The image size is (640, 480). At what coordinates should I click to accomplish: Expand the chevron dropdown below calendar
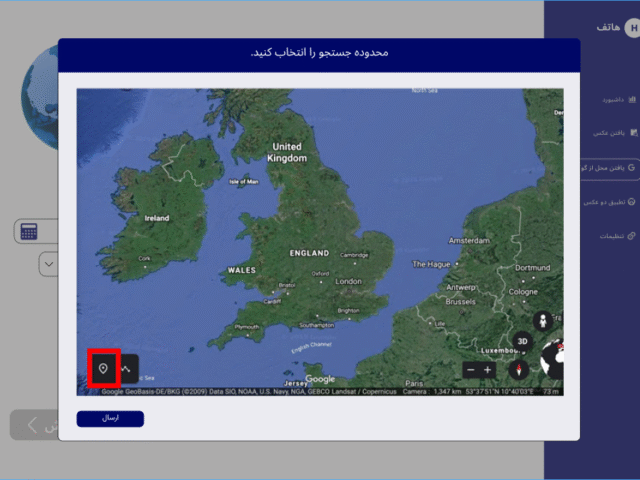point(48,265)
